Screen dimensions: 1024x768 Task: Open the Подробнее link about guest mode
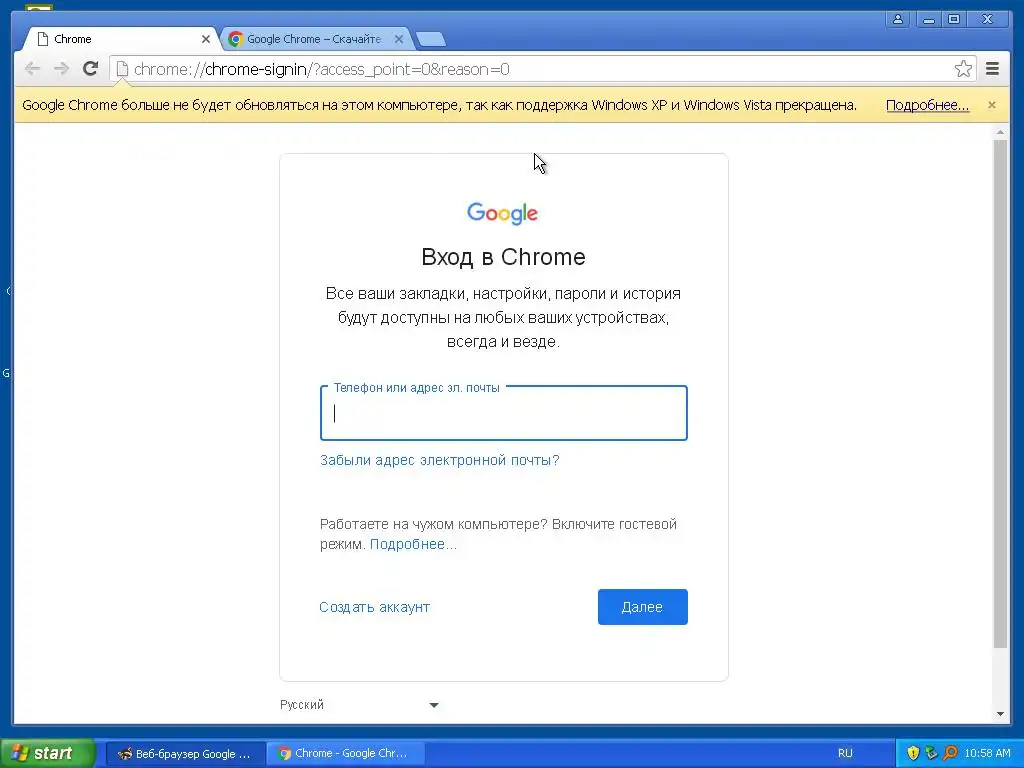pyautogui.click(x=413, y=545)
